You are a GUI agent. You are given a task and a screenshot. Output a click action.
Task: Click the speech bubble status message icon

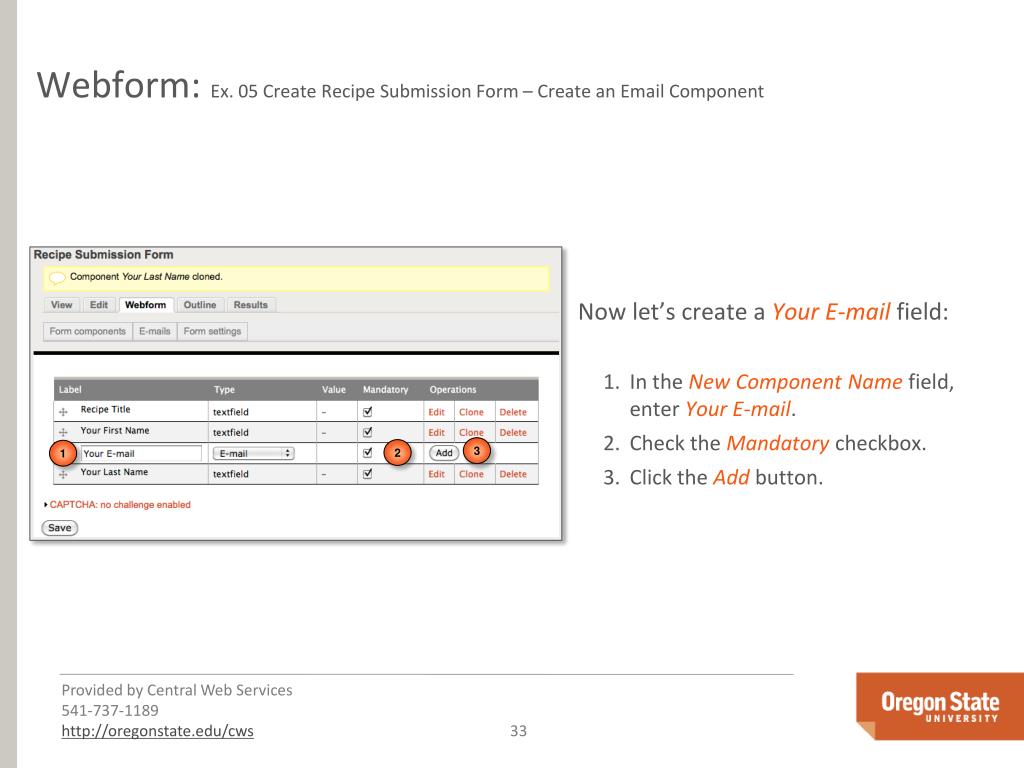(x=57, y=278)
